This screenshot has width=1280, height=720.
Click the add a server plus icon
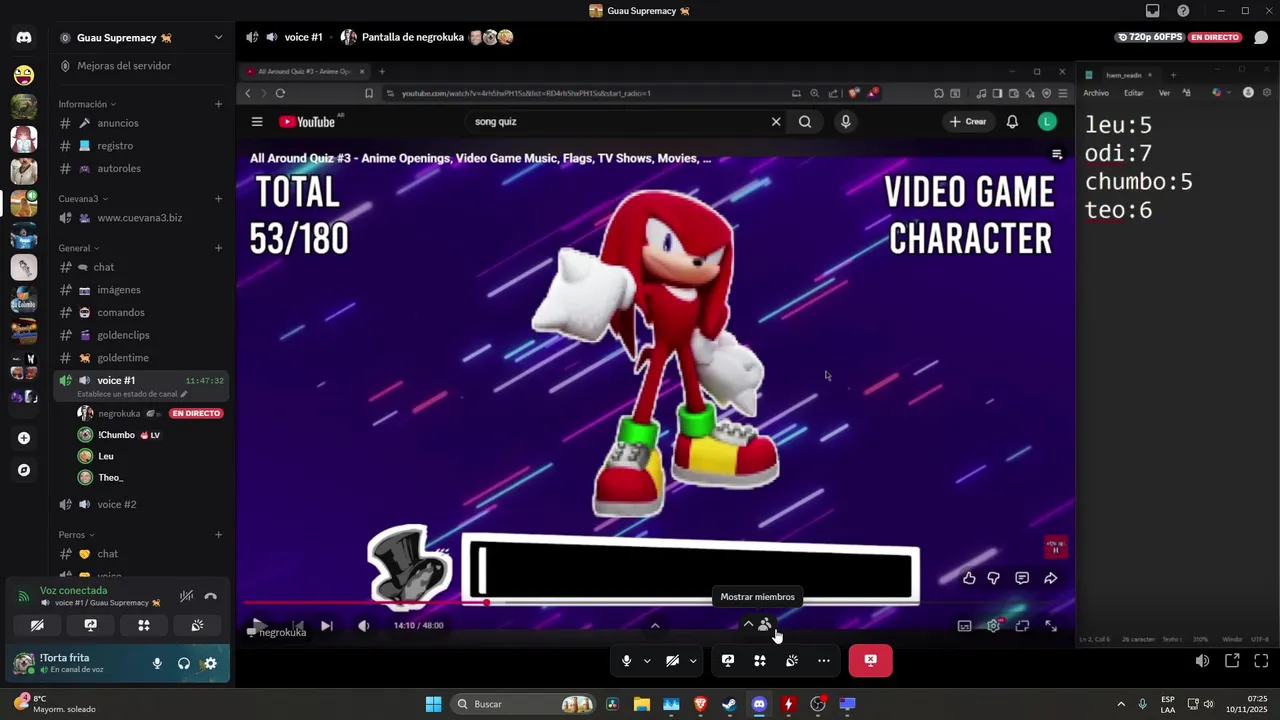pos(24,438)
